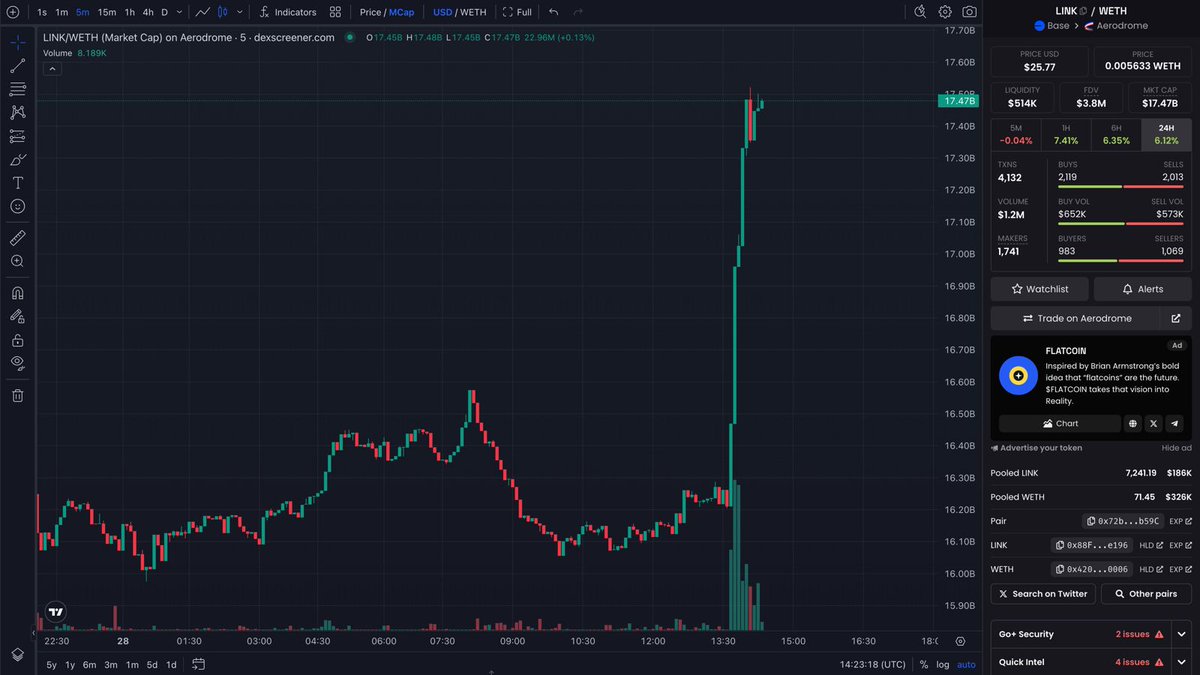The width and height of the screenshot is (1200, 675).
Task: Open Other pairs search
Action: coord(1146,594)
